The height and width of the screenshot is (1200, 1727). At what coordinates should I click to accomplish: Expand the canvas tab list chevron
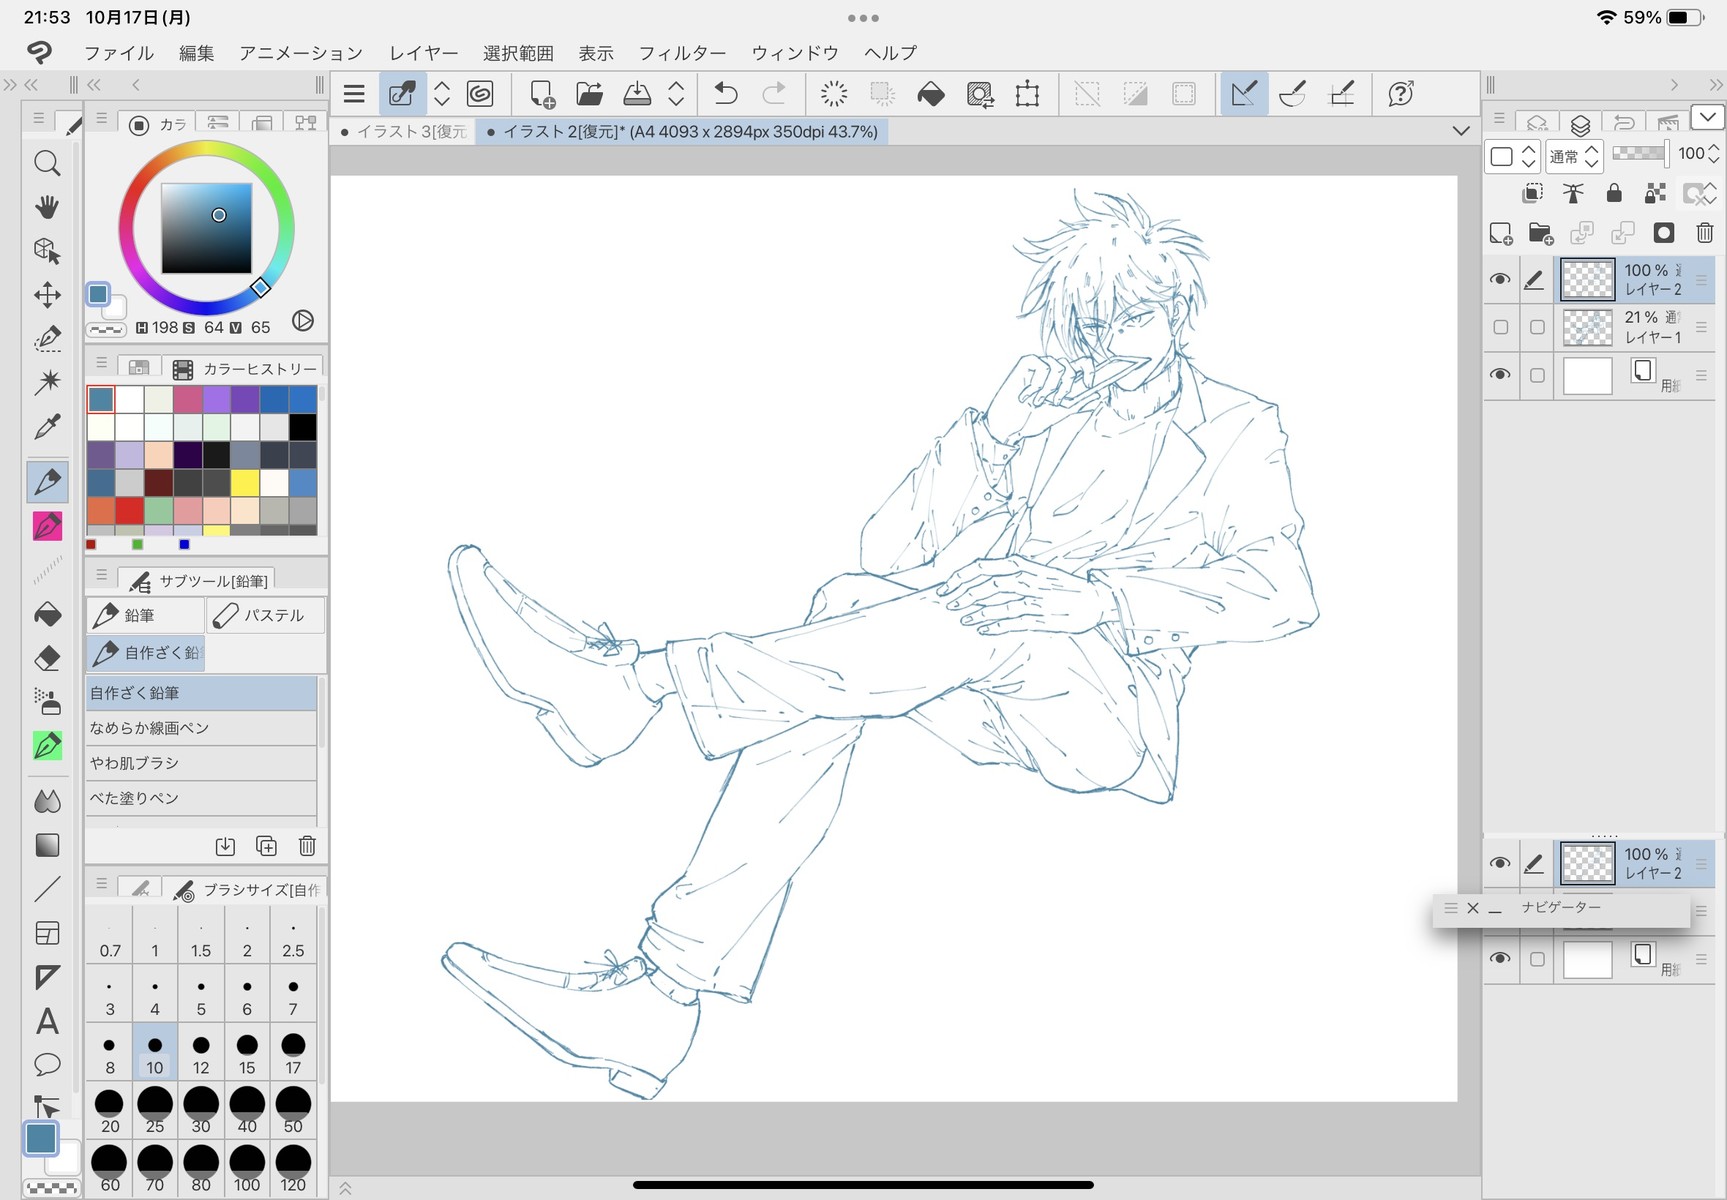coord(1461,131)
